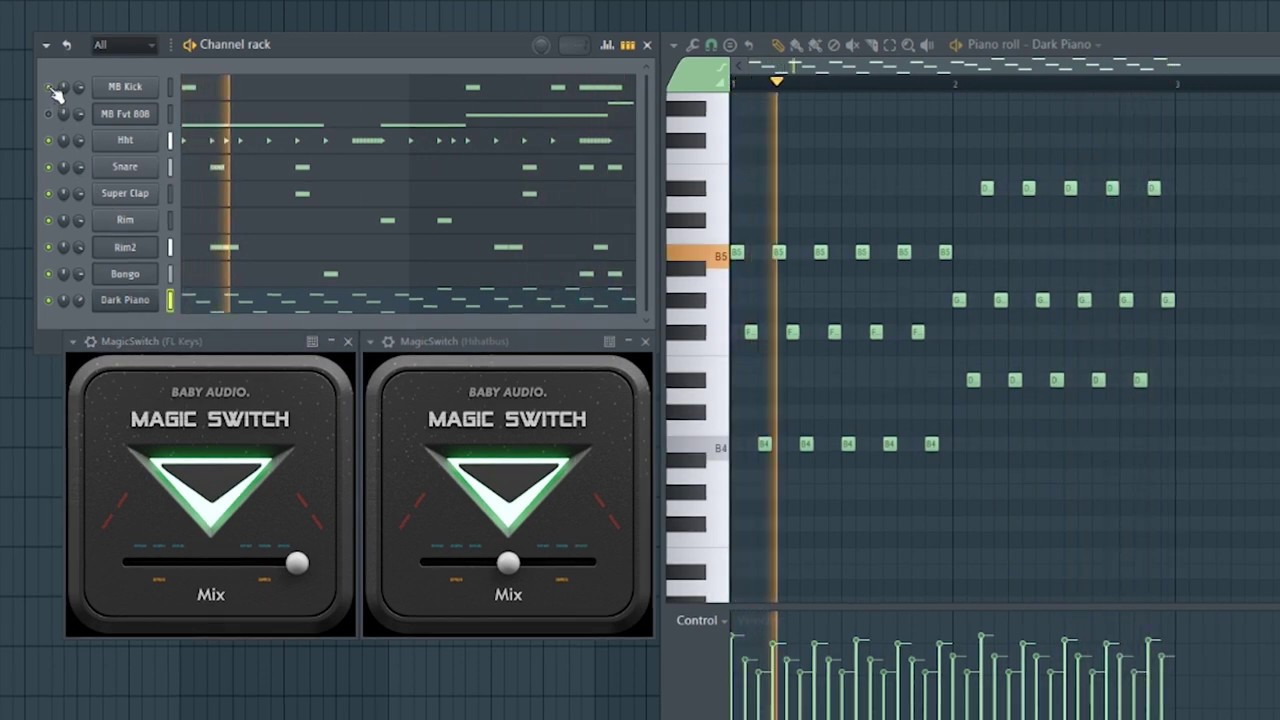Open the MagicSwitch (Hihatbus) window menu arrow

coord(370,342)
